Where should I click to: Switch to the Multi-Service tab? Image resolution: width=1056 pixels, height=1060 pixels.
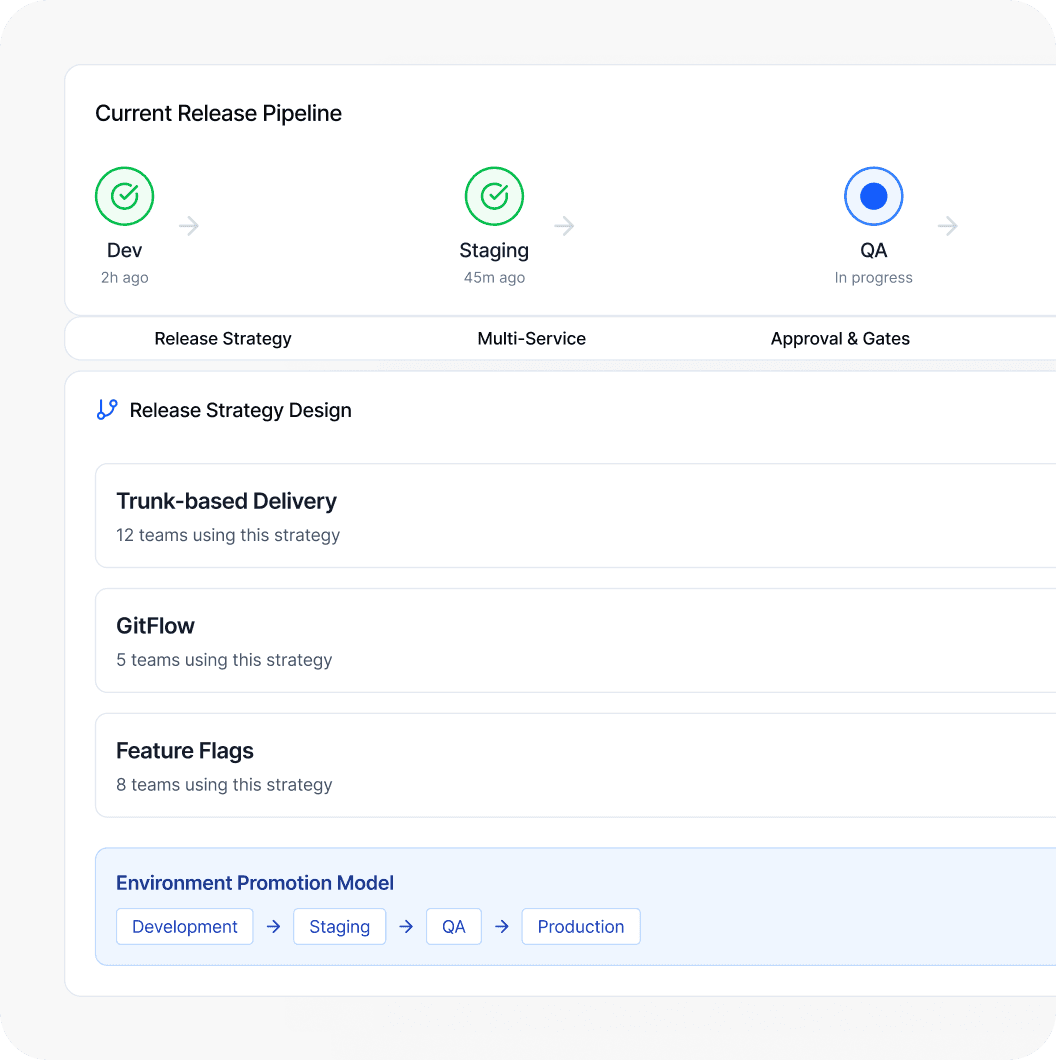[x=531, y=338]
